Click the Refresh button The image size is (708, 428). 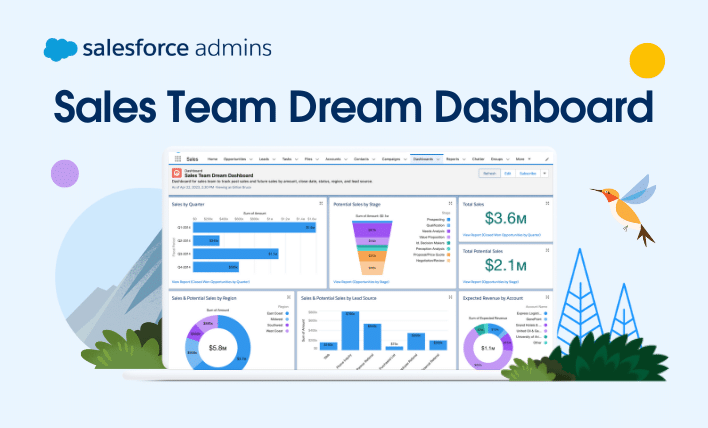click(x=489, y=173)
